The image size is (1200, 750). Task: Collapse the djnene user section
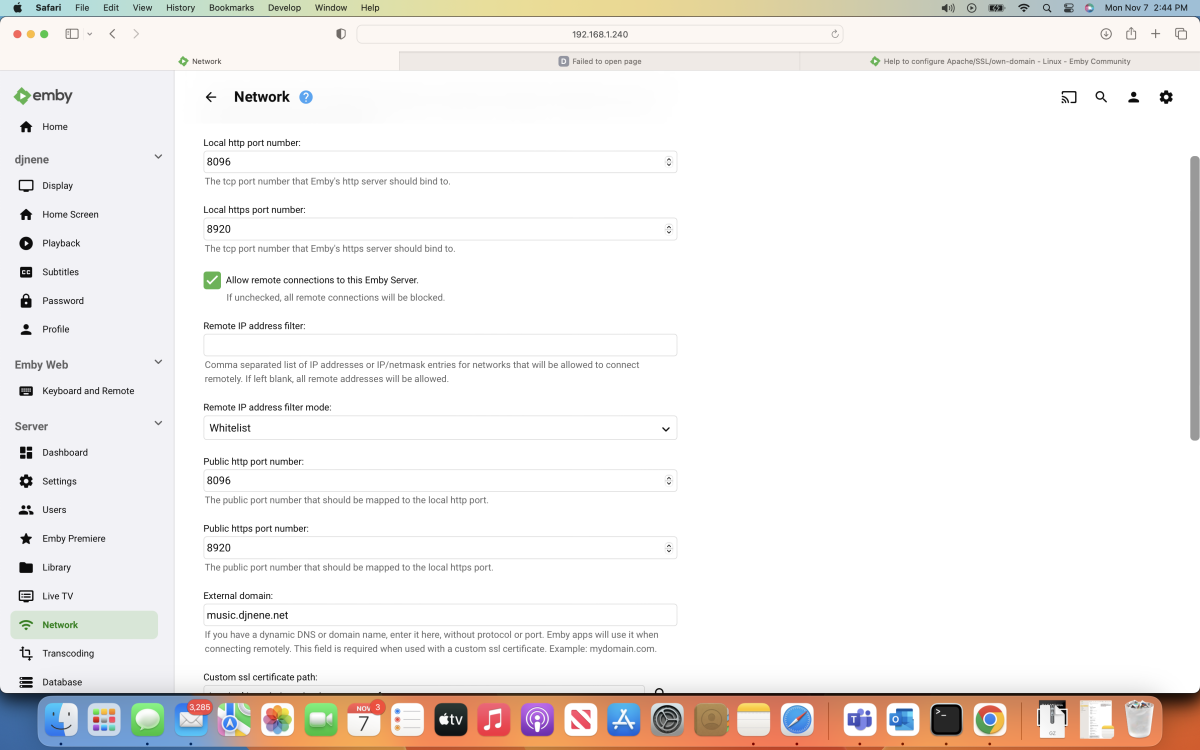158,156
